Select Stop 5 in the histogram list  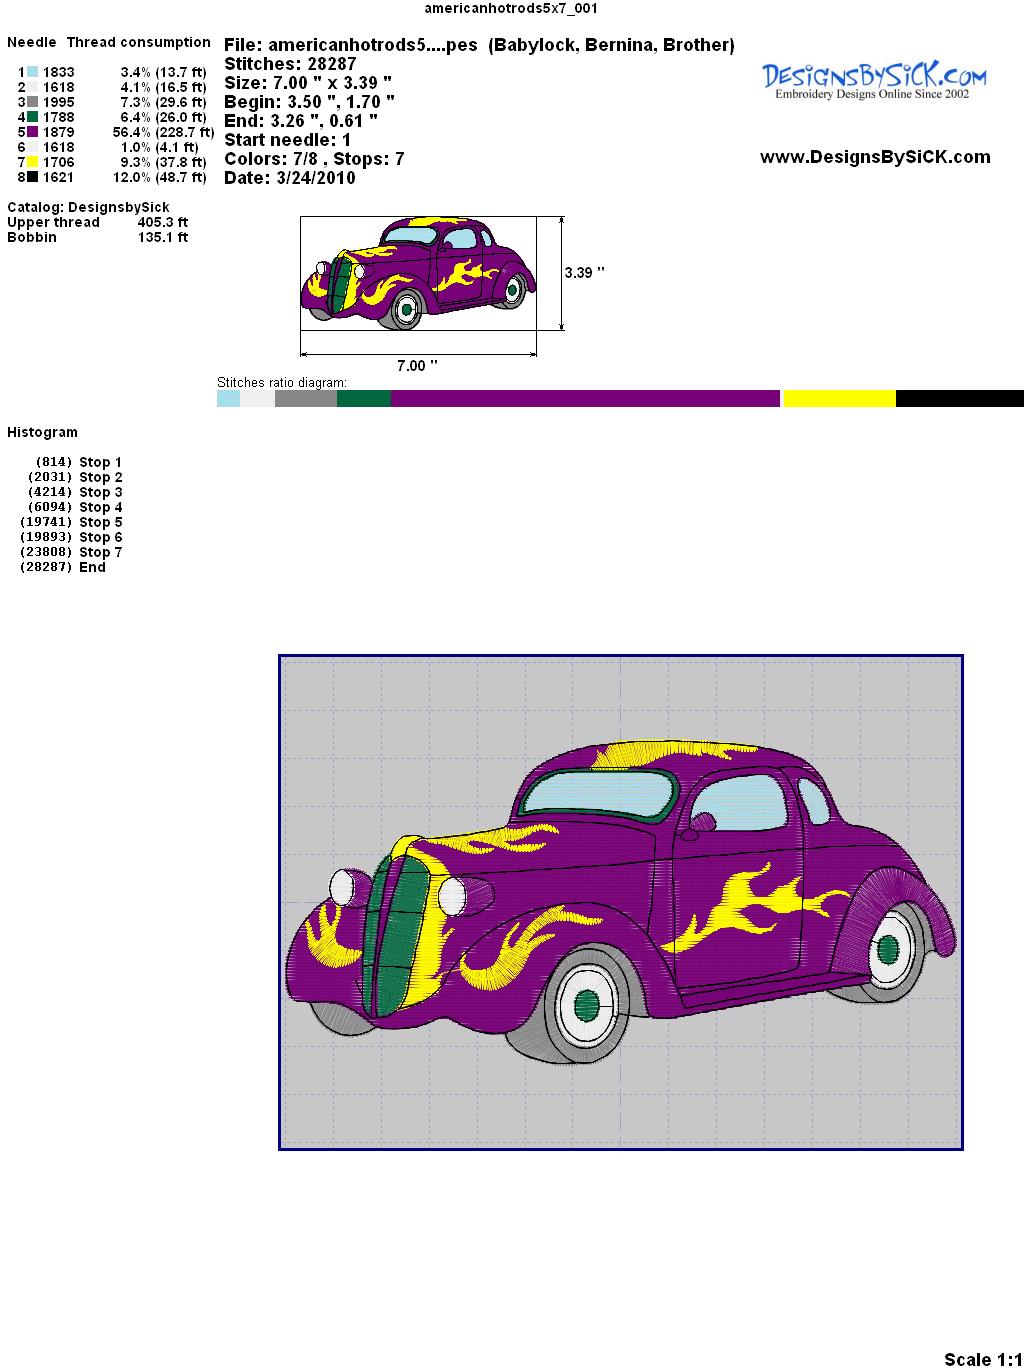100,522
